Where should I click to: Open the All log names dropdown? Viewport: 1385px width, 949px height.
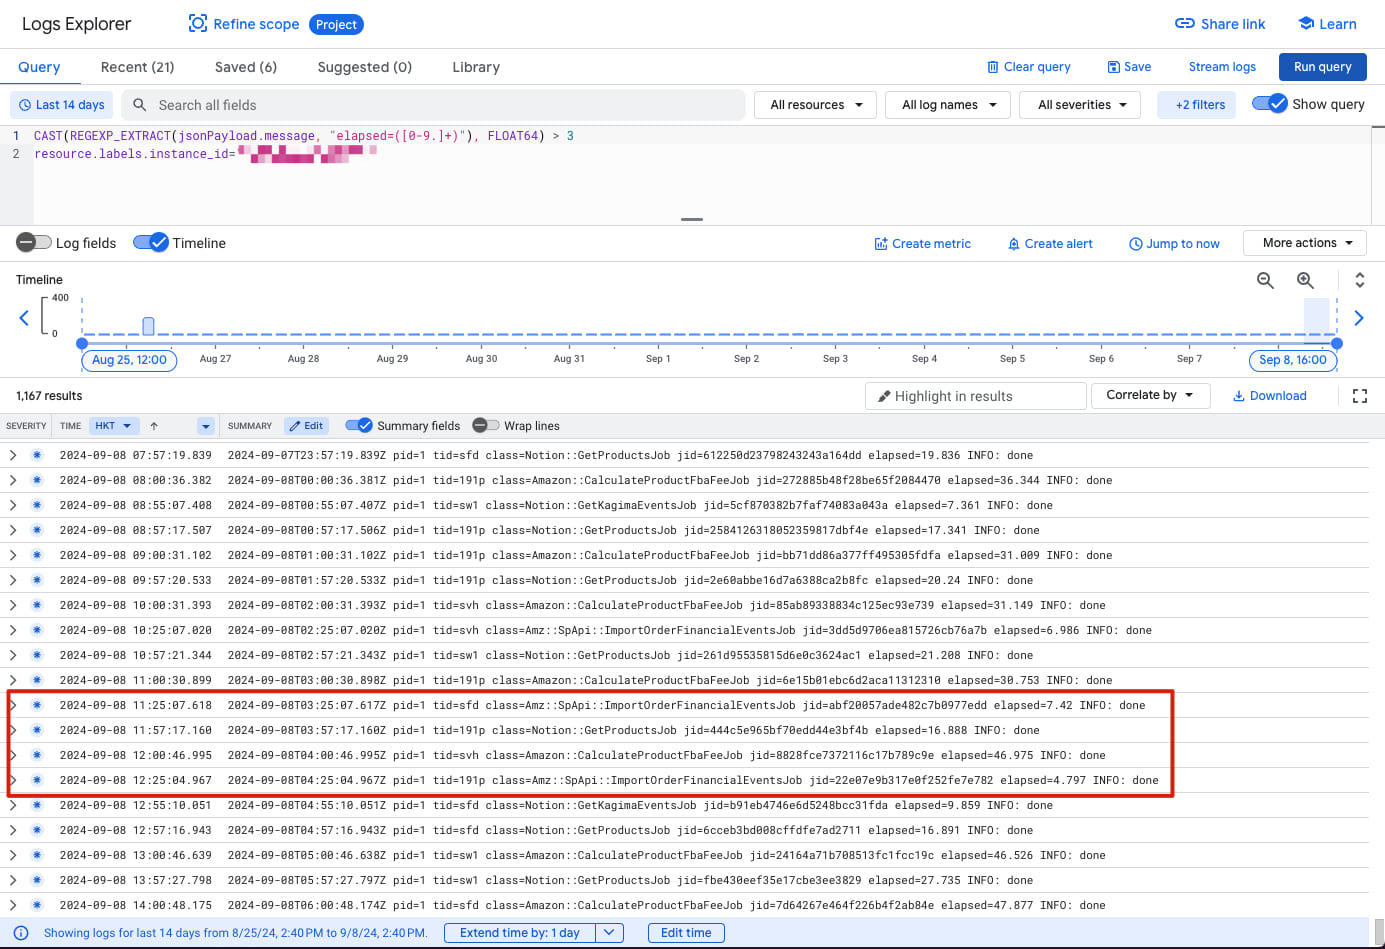tap(948, 105)
